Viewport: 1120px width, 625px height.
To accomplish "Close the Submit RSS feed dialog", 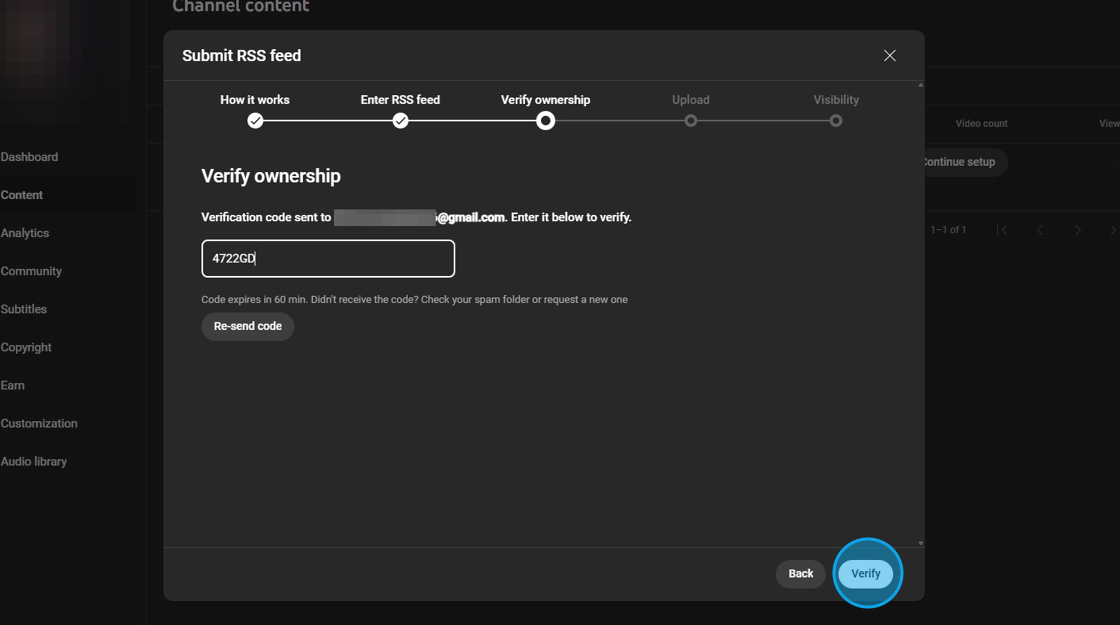I will point(889,56).
